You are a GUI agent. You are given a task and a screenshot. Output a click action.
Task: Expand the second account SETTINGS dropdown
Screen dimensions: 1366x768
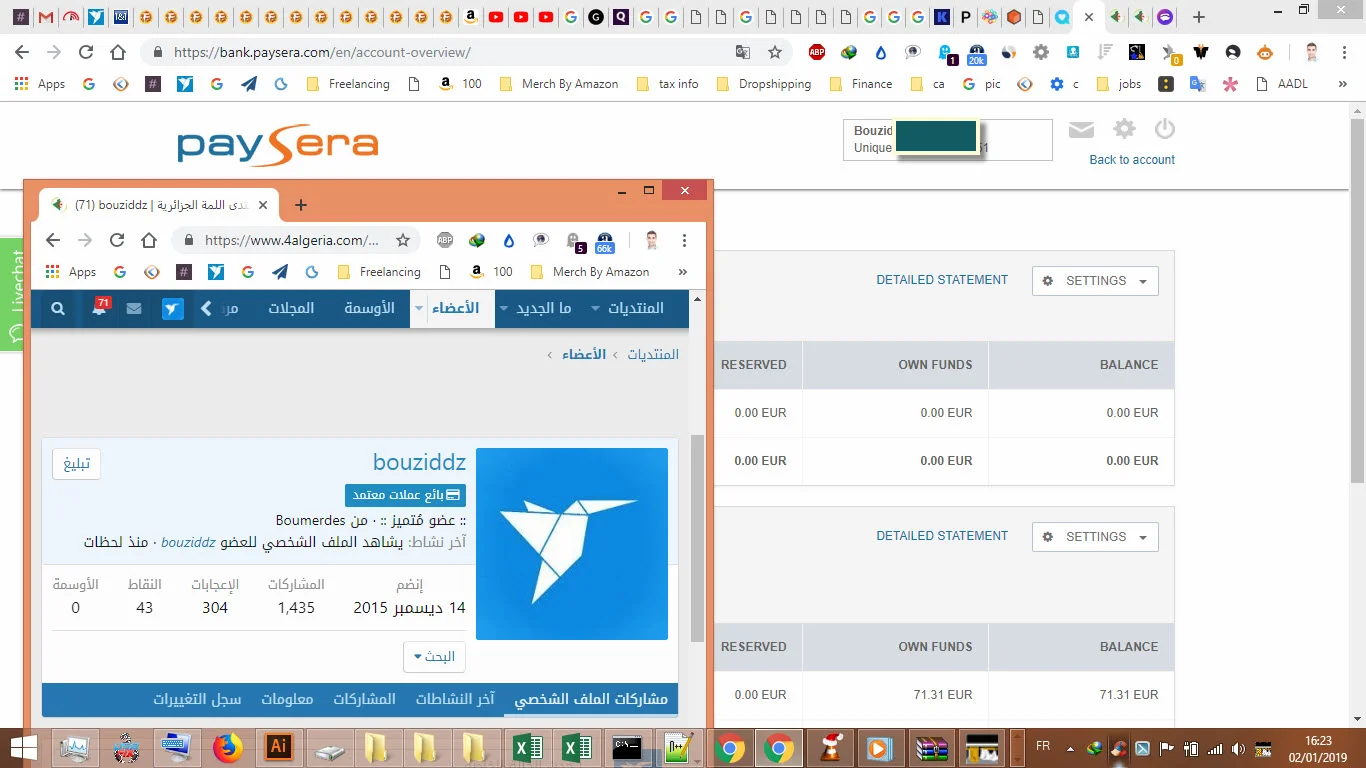click(1095, 537)
